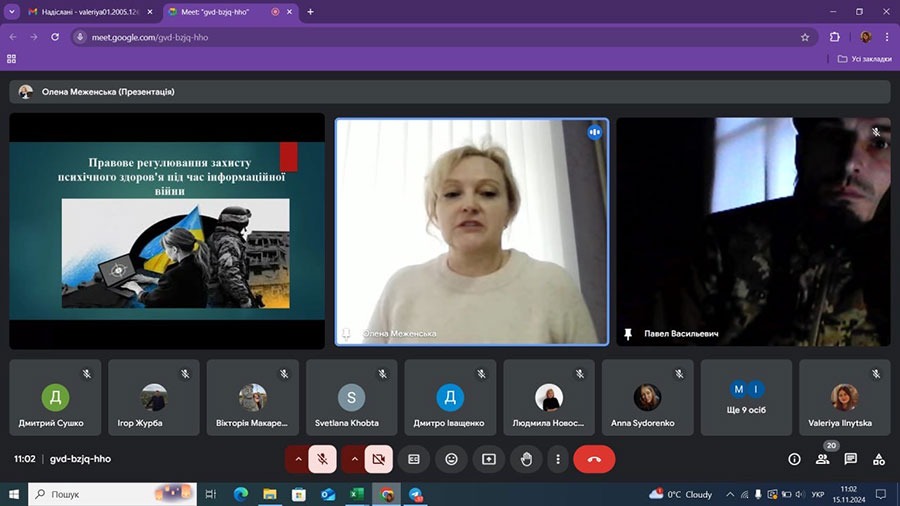The height and width of the screenshot is (506, 900).
Task: Open the Activities panel icon
Action: [x=879, y=459]
